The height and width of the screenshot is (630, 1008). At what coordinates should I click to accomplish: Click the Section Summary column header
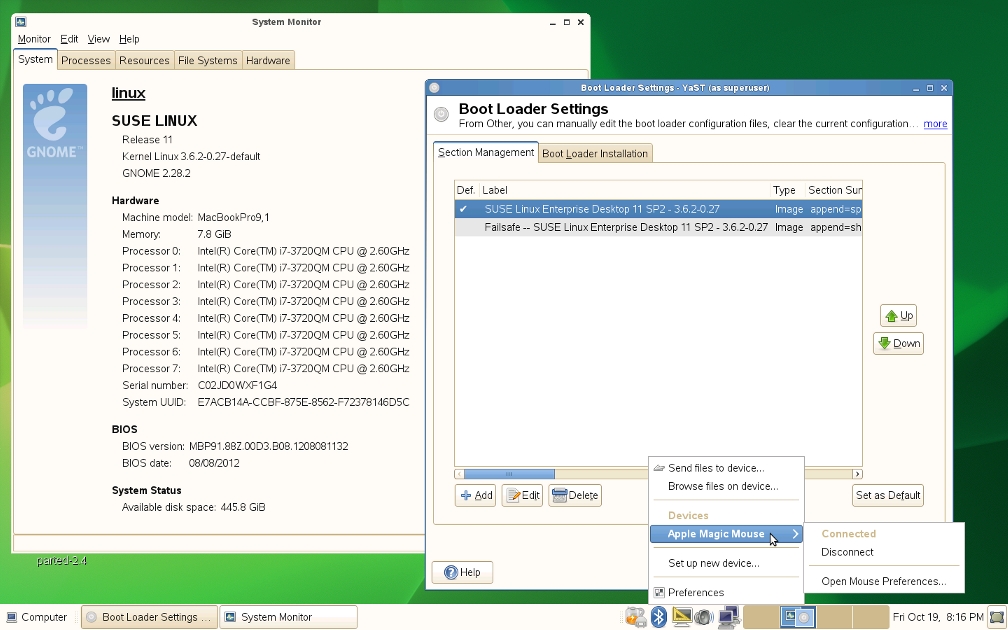(834, 190)
